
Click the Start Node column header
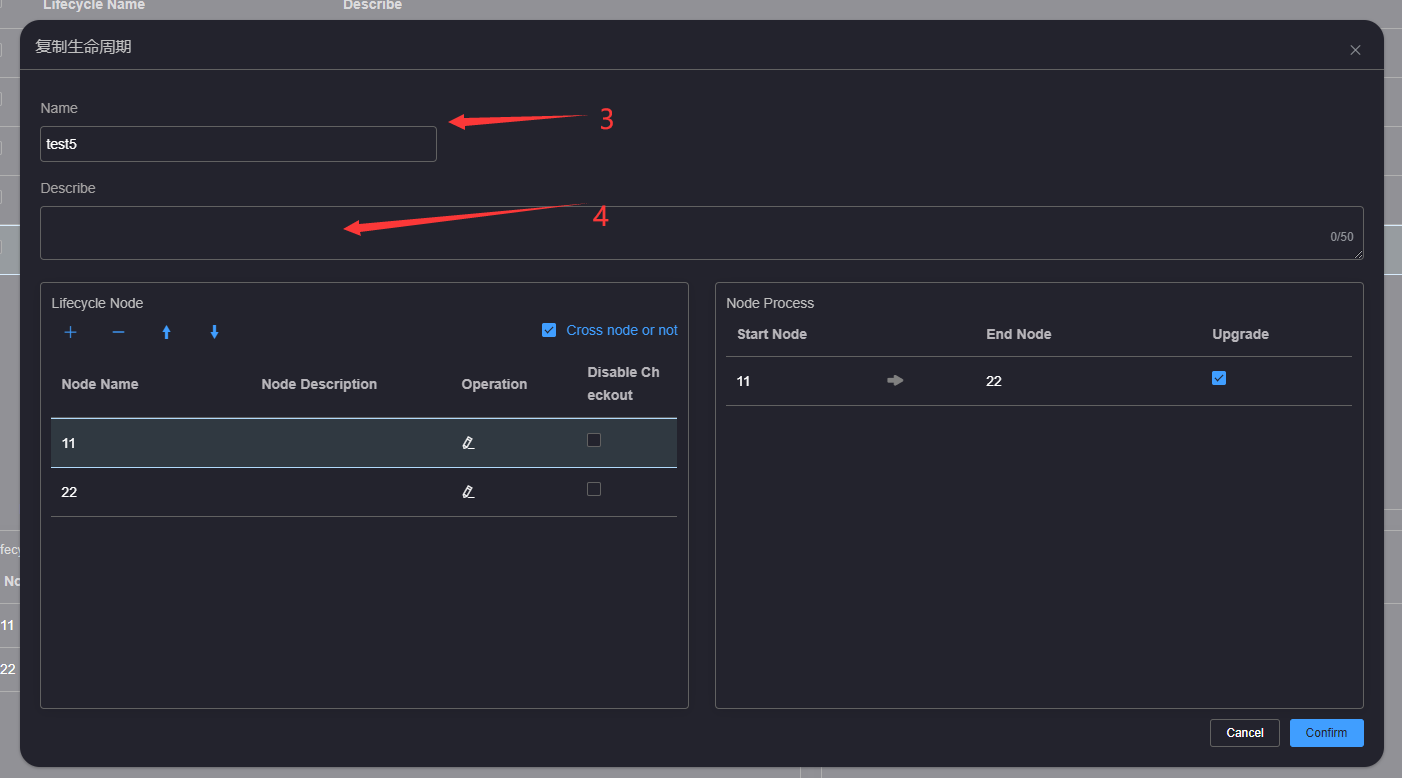[x=772, y=334]
